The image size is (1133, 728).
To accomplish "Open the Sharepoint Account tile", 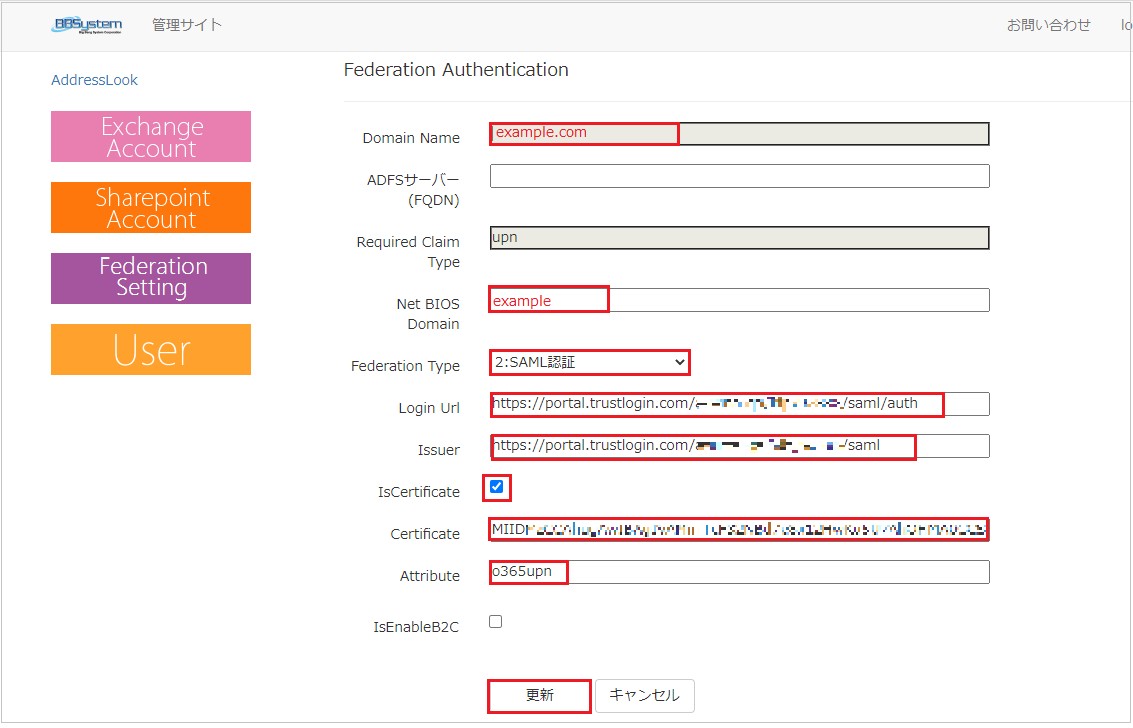I will (x=151, y=207).
